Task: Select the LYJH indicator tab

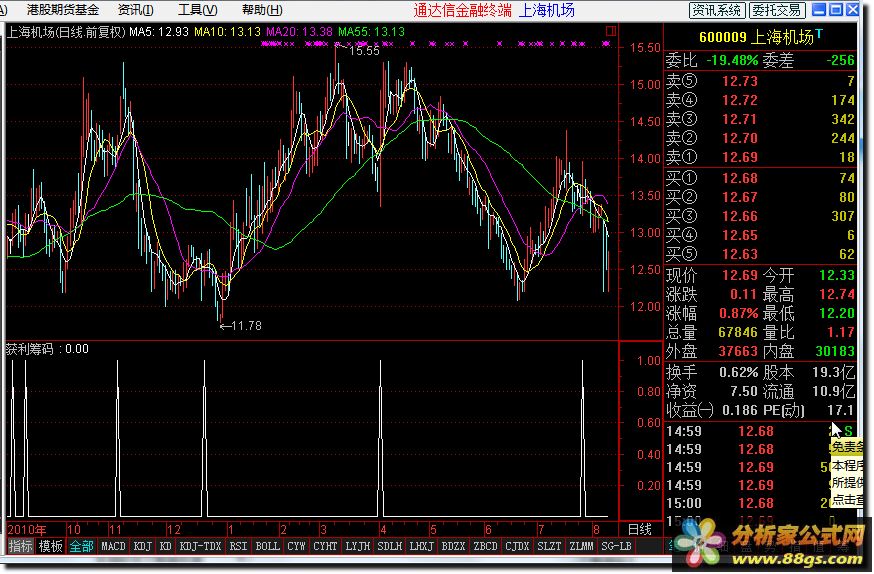Action: [357, 546]
